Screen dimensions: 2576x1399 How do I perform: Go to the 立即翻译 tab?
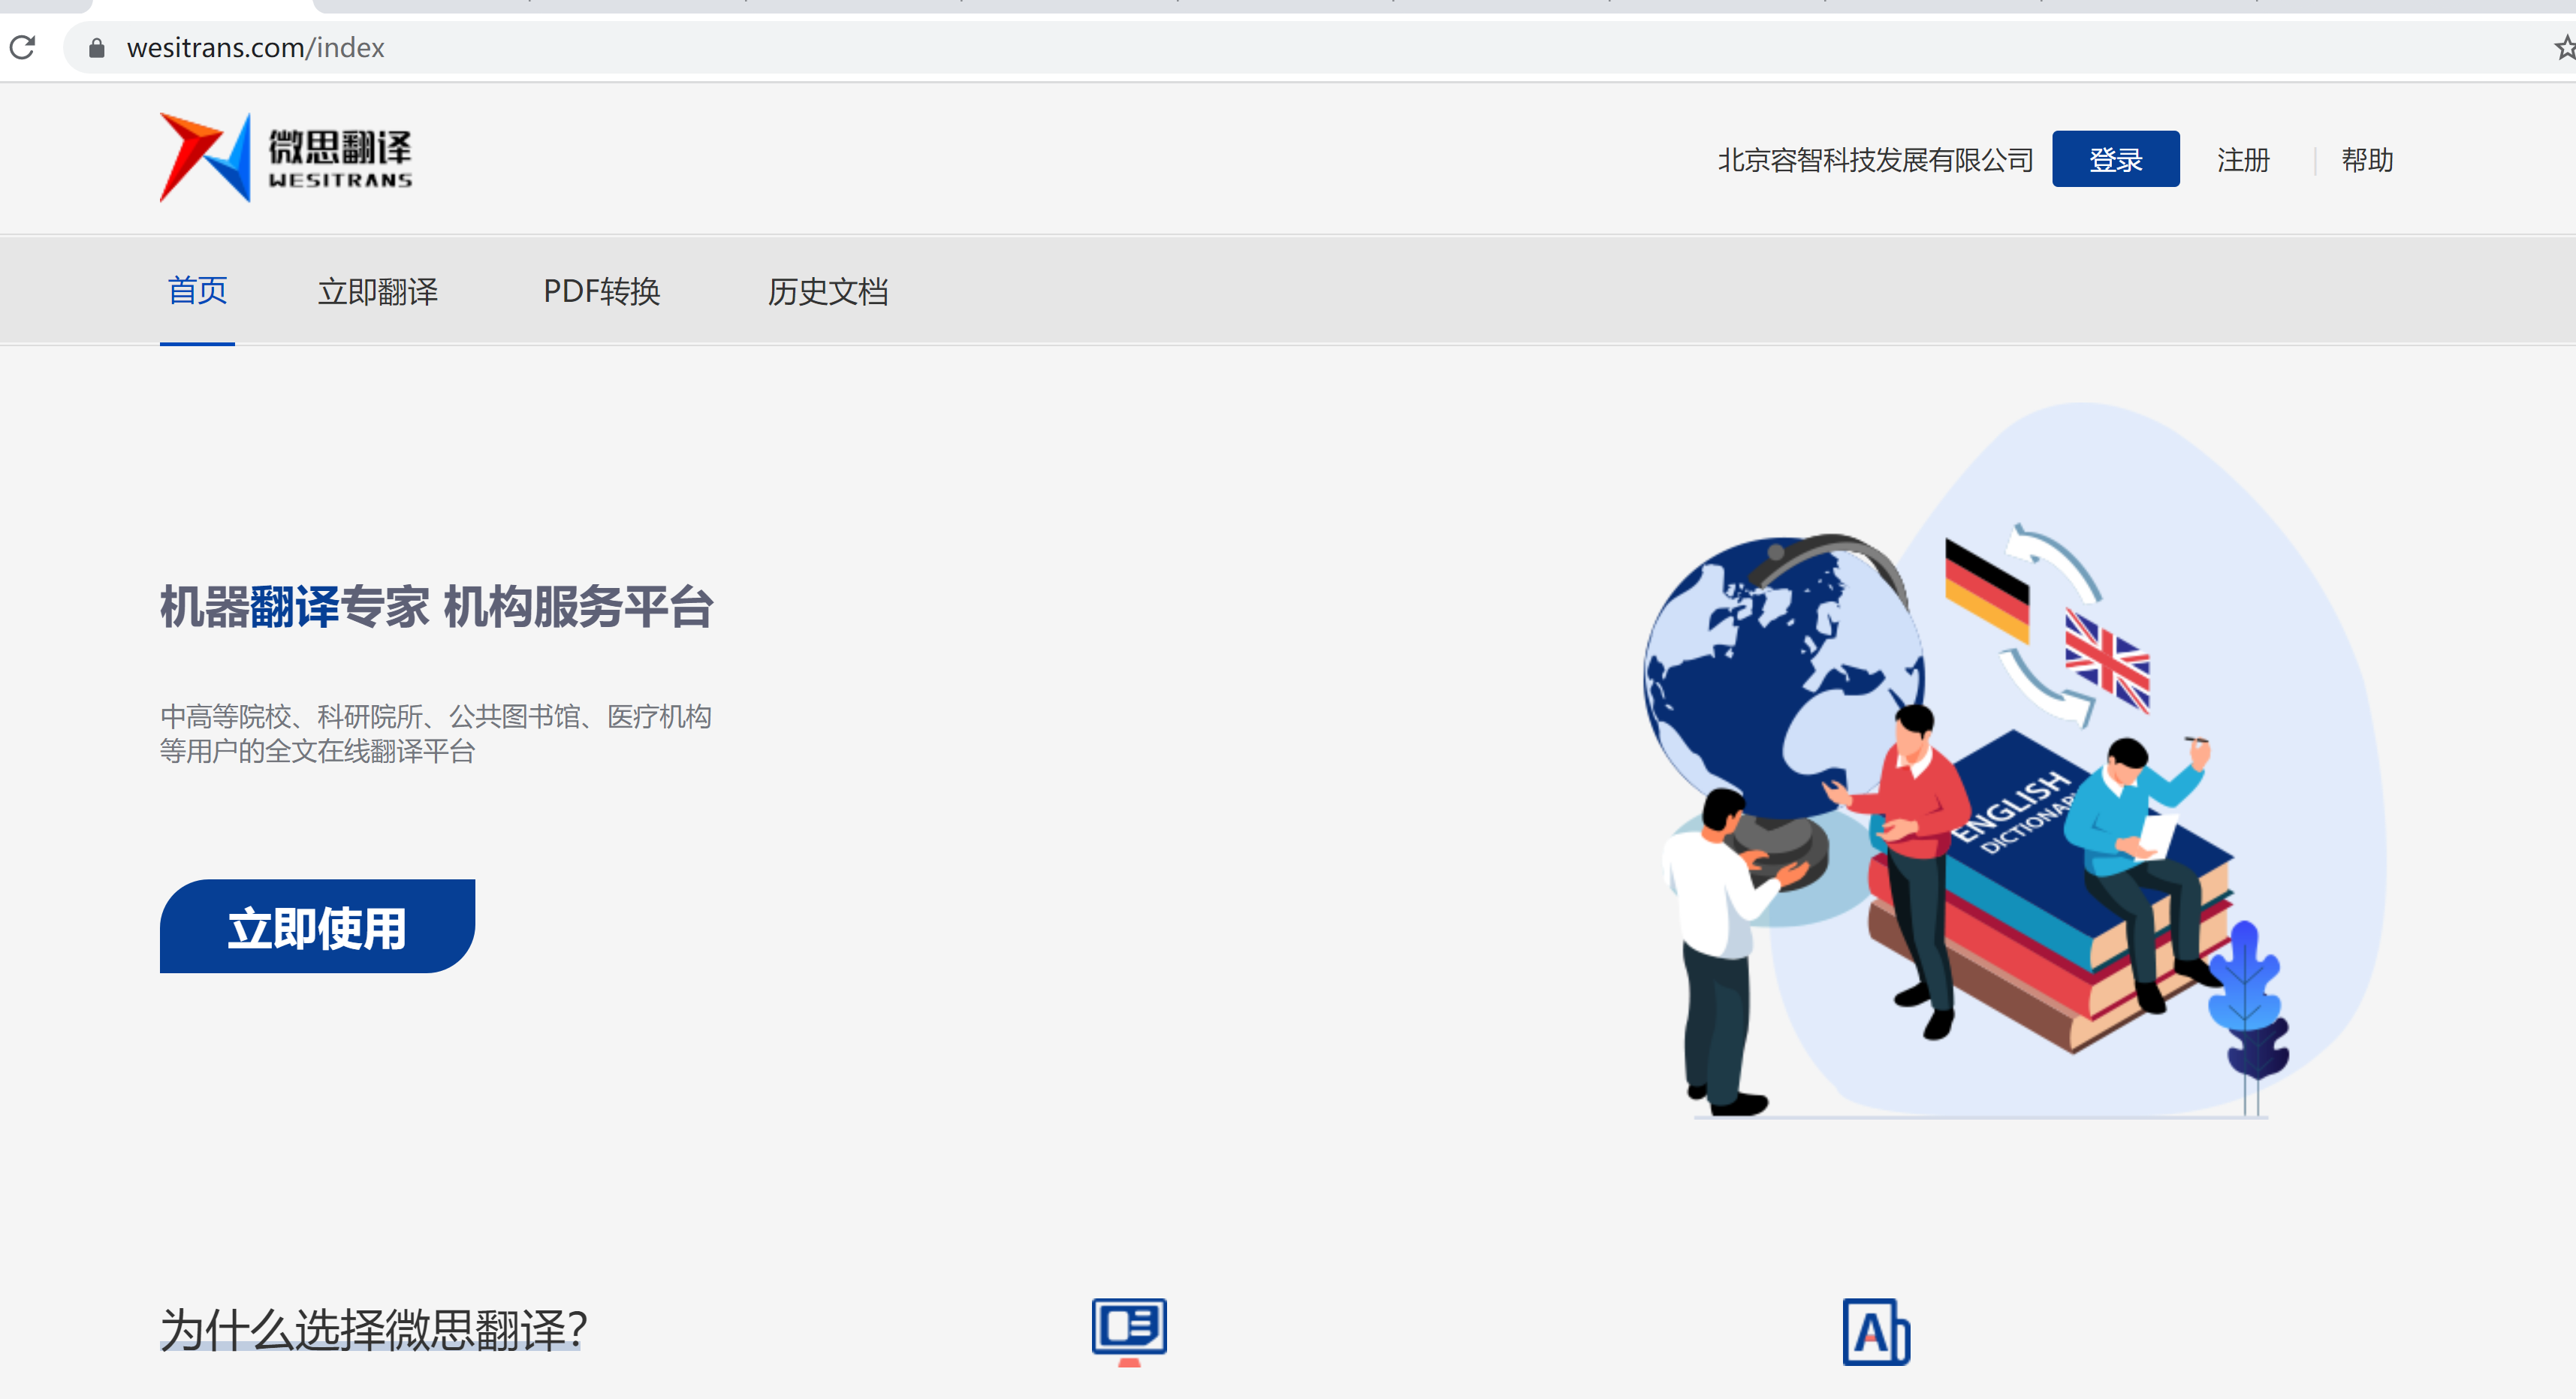[377, 292]
